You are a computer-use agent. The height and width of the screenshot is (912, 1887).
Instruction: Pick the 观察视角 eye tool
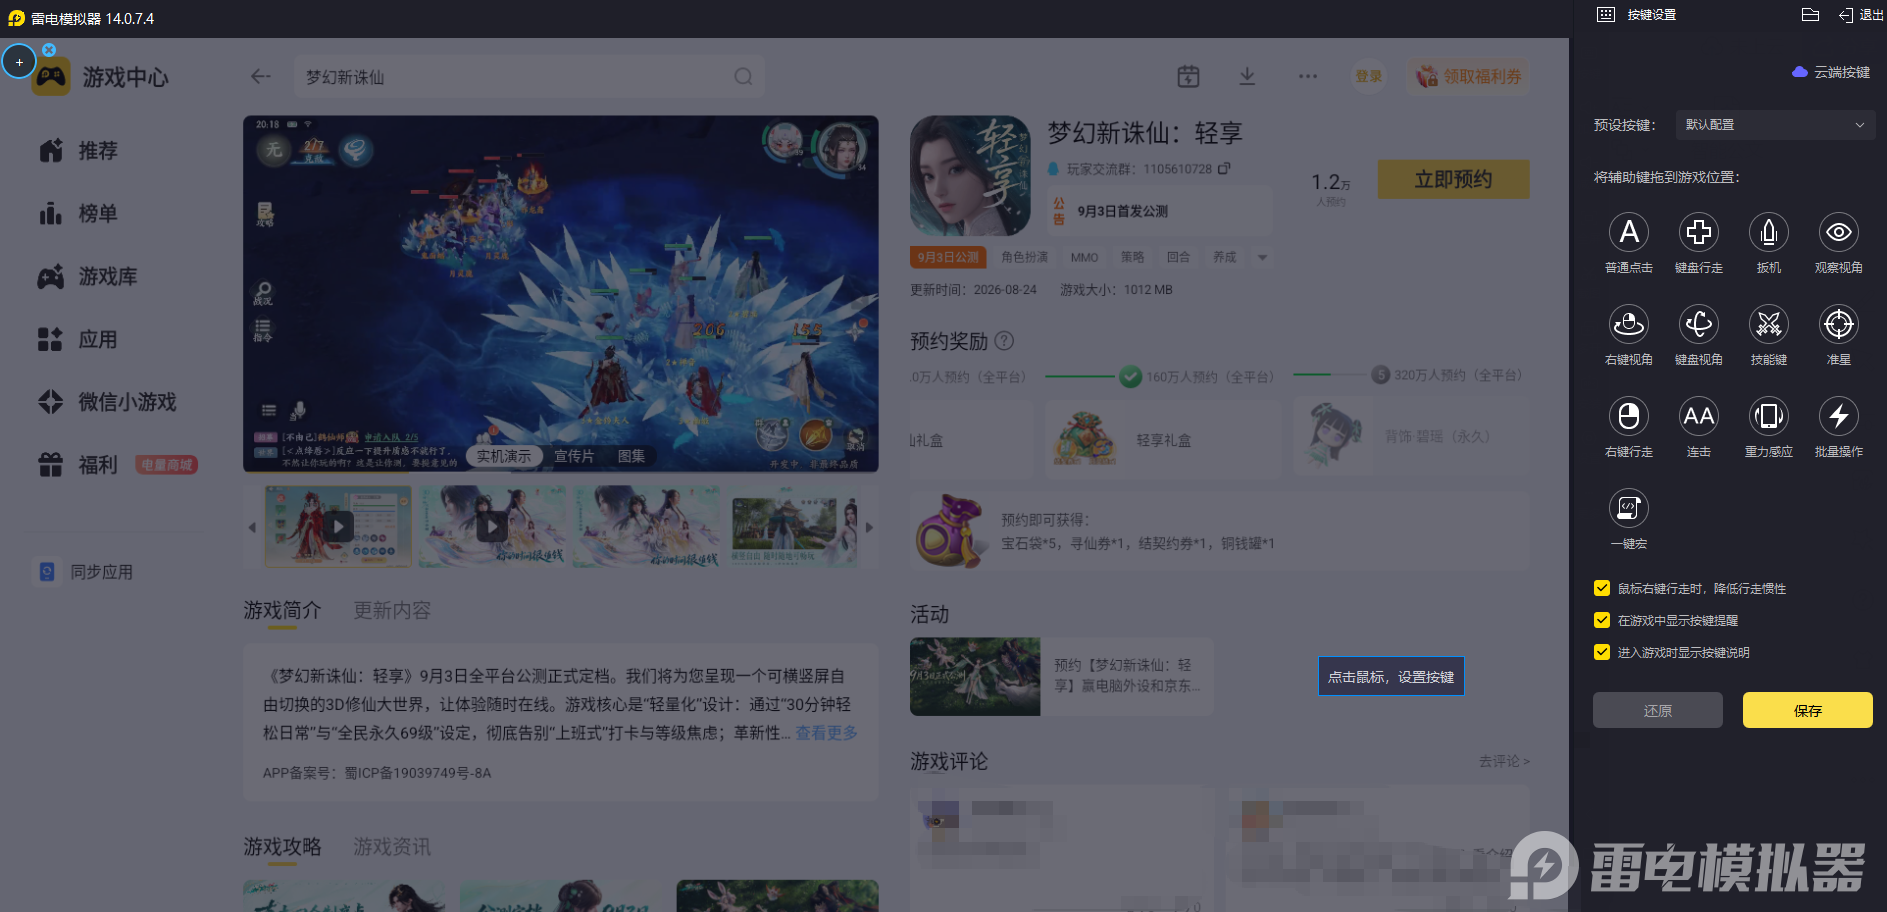point(1838,233)
